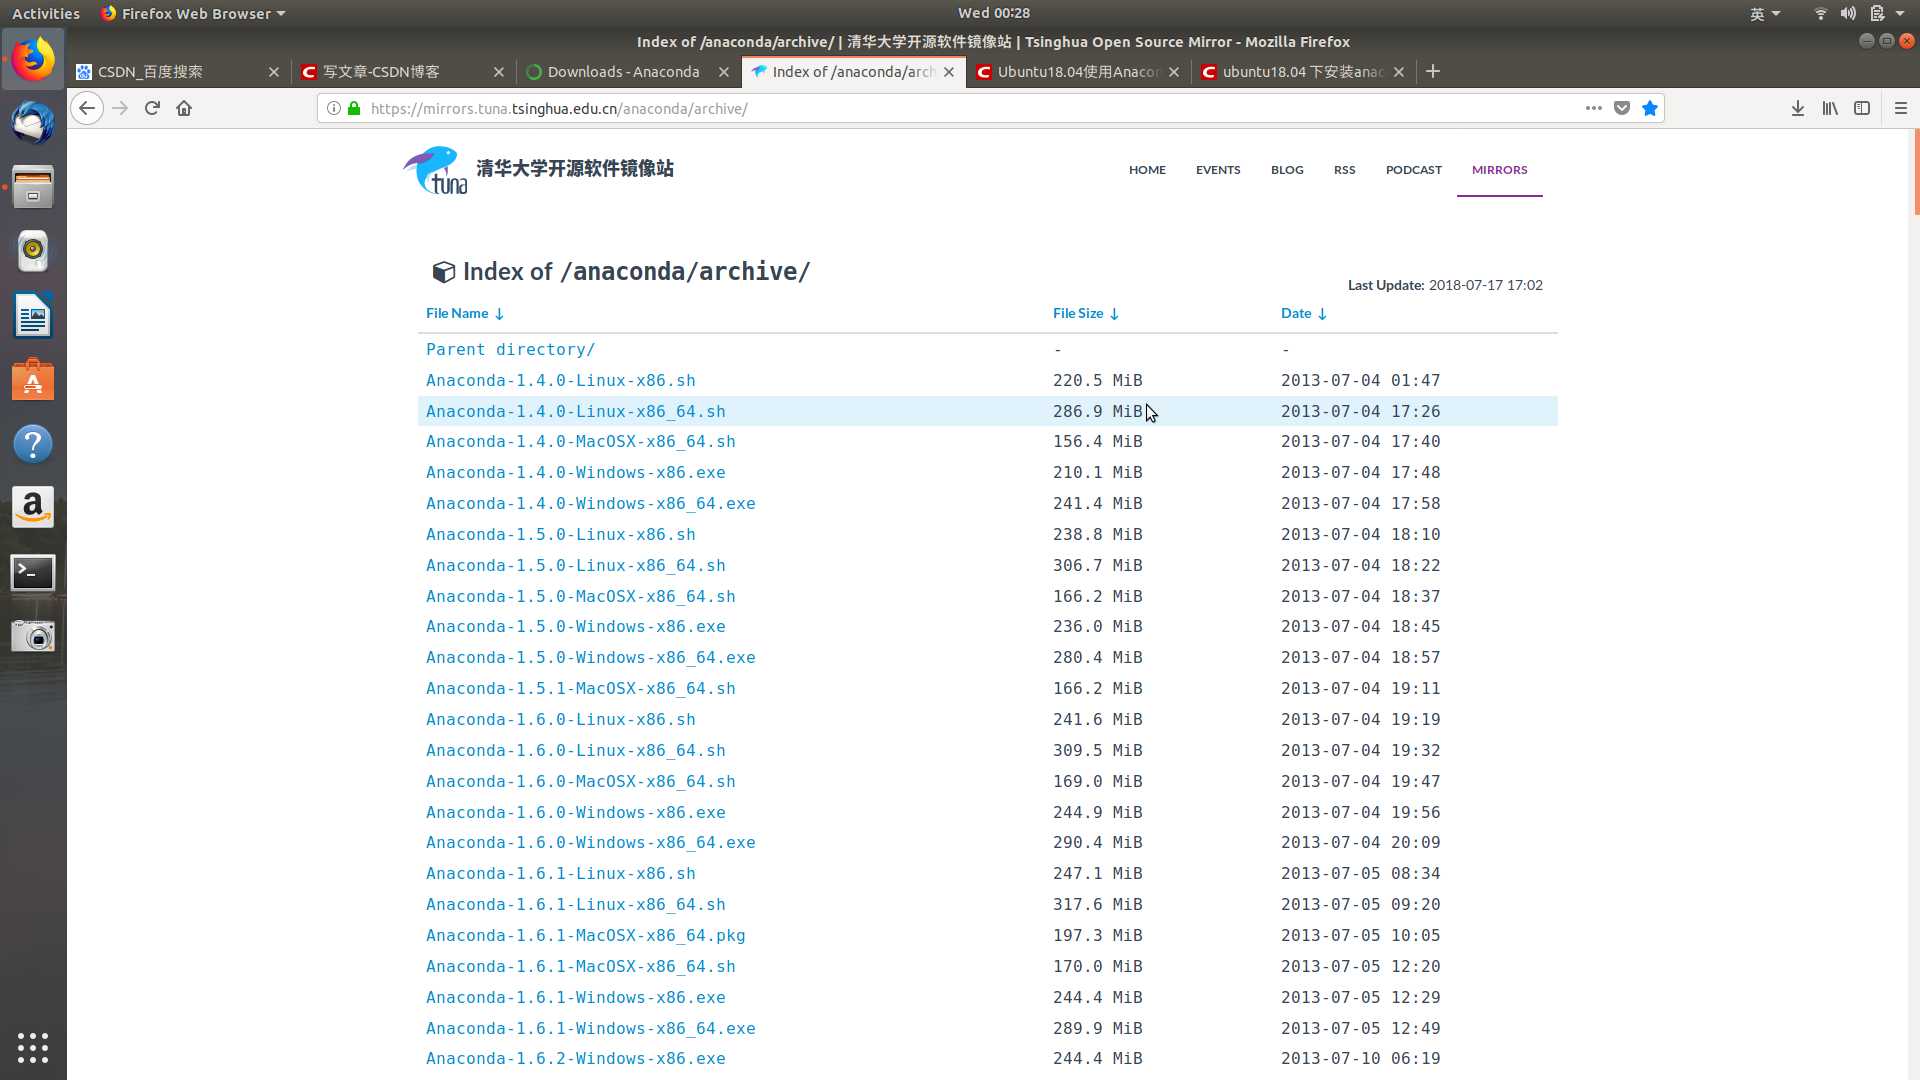Show site information icon in address bar
1920x1080 pixels.
coord(334,108)
